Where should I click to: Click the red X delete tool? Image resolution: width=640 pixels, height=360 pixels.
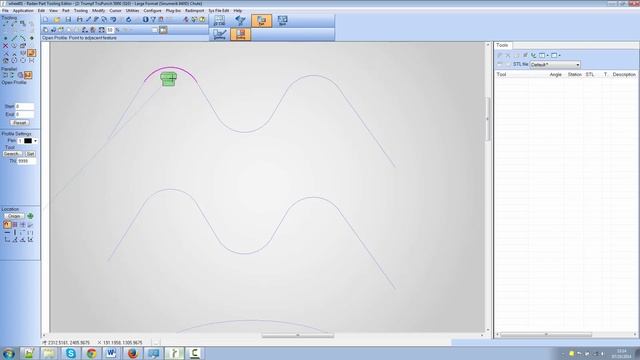point(5,46)
